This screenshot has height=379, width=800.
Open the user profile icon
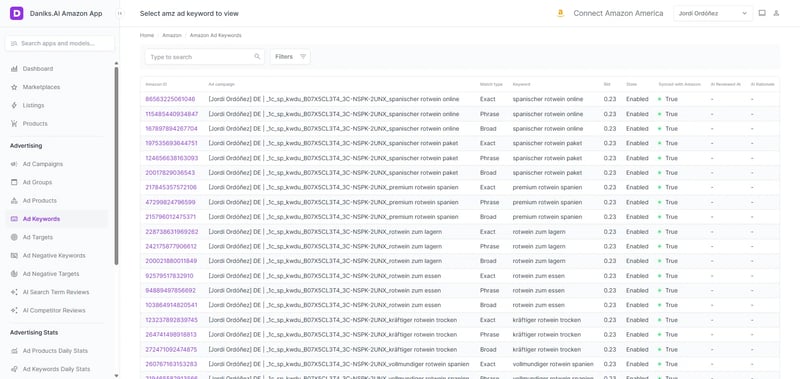pyautogui.click(x=777, y=13)
